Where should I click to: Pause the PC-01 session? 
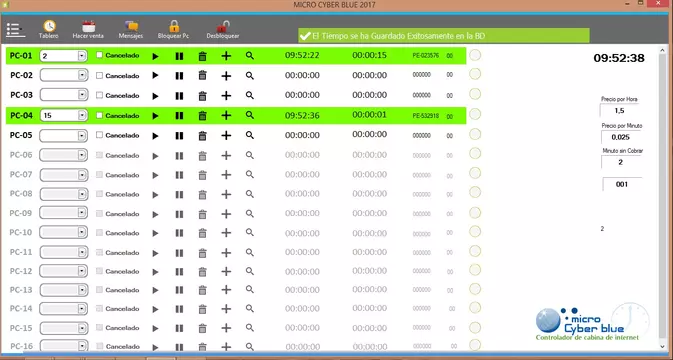point(179,56)
